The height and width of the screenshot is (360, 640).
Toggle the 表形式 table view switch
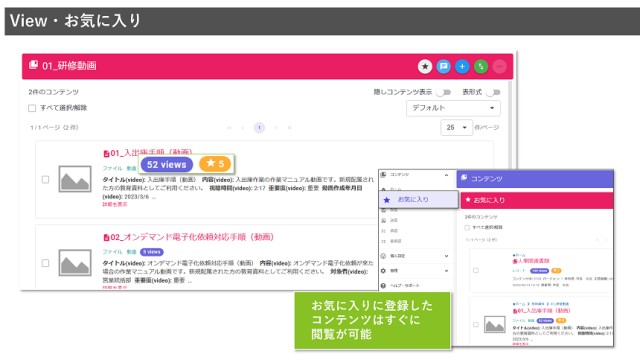[x=493, y=92]
